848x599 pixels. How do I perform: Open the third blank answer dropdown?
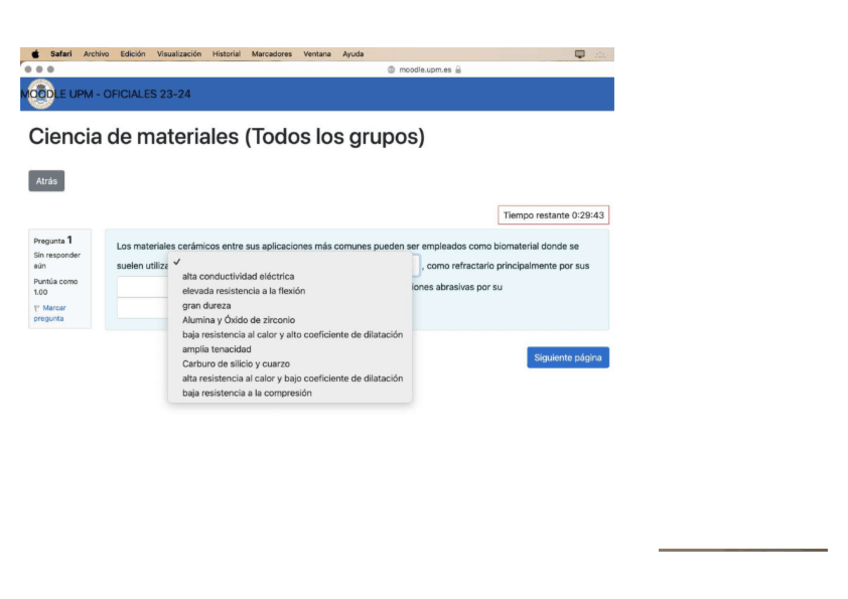[x=143, y=308]
